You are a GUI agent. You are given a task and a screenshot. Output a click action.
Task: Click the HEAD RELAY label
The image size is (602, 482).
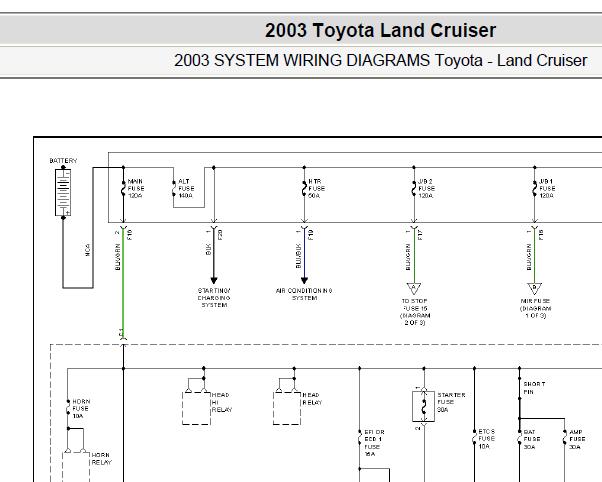click(x=312, y=399)
